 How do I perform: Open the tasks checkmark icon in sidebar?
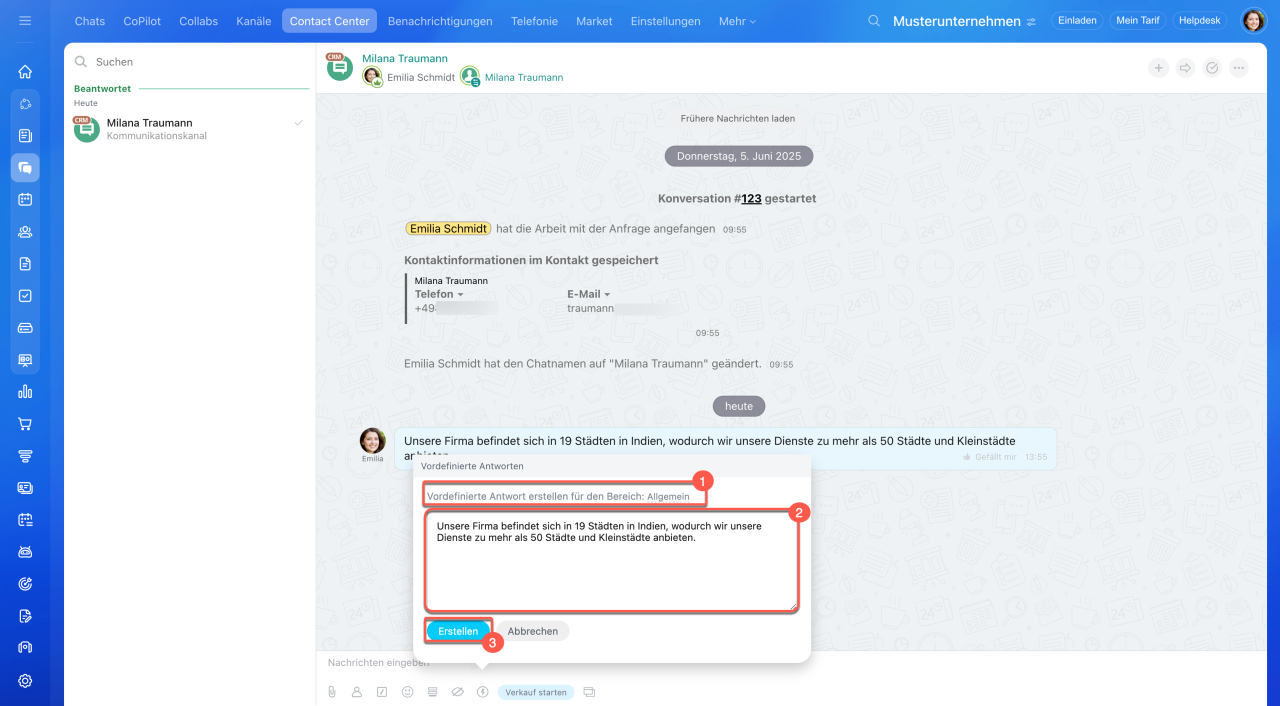[x=25, y=296]
